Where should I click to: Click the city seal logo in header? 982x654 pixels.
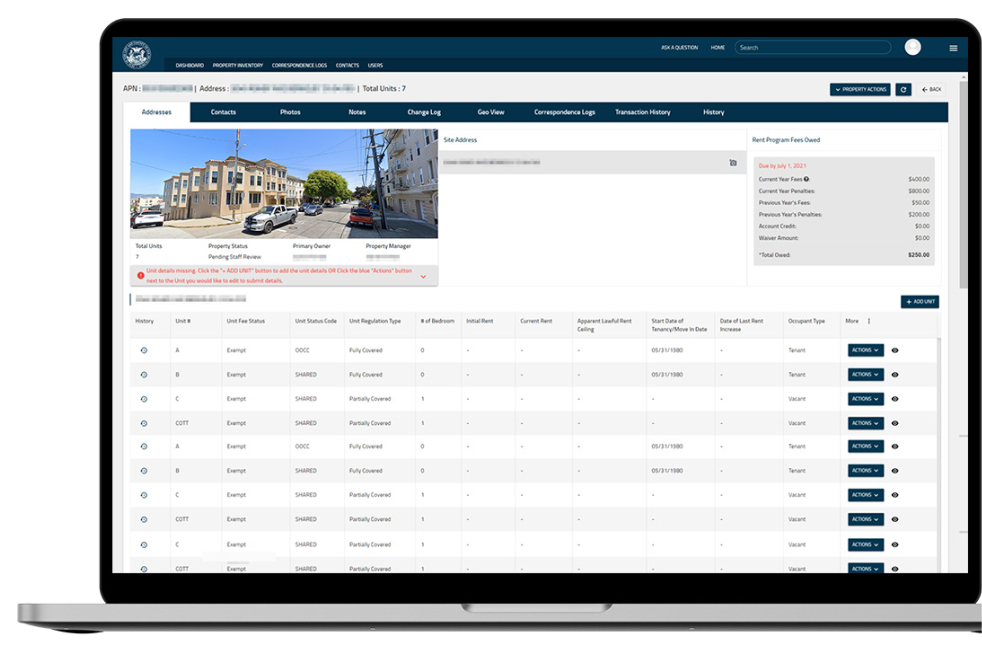click(x=136, y=54)
